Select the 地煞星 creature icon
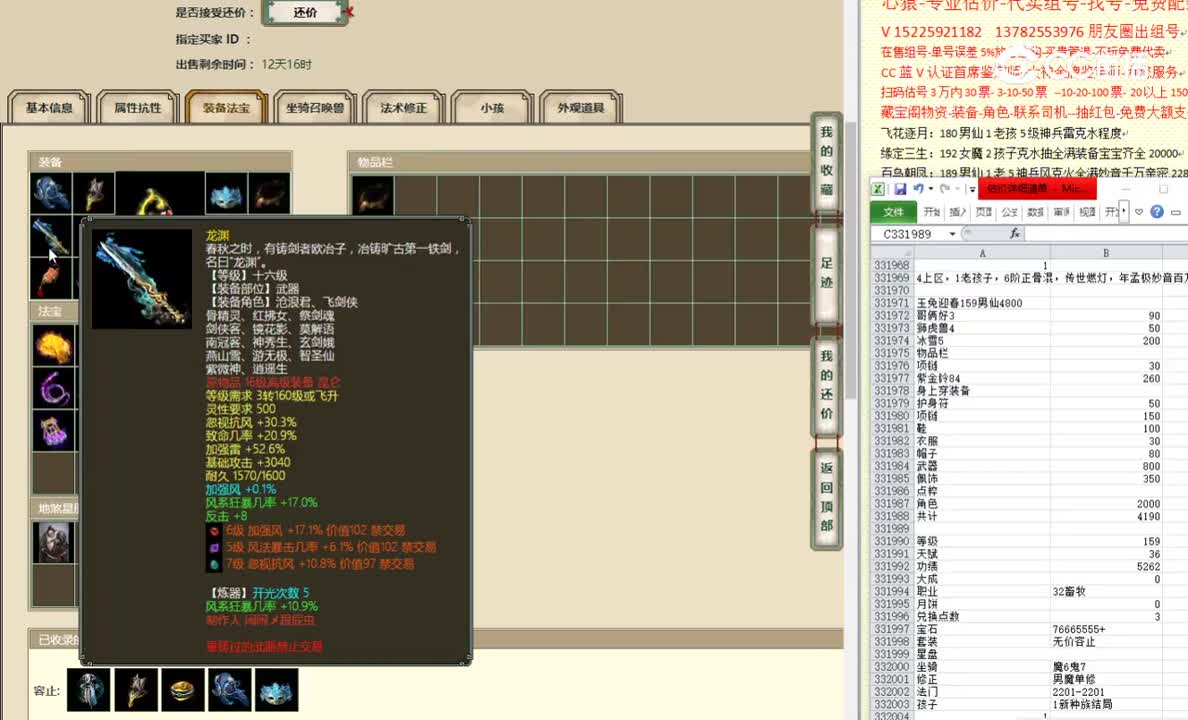 tap(52, 542)
